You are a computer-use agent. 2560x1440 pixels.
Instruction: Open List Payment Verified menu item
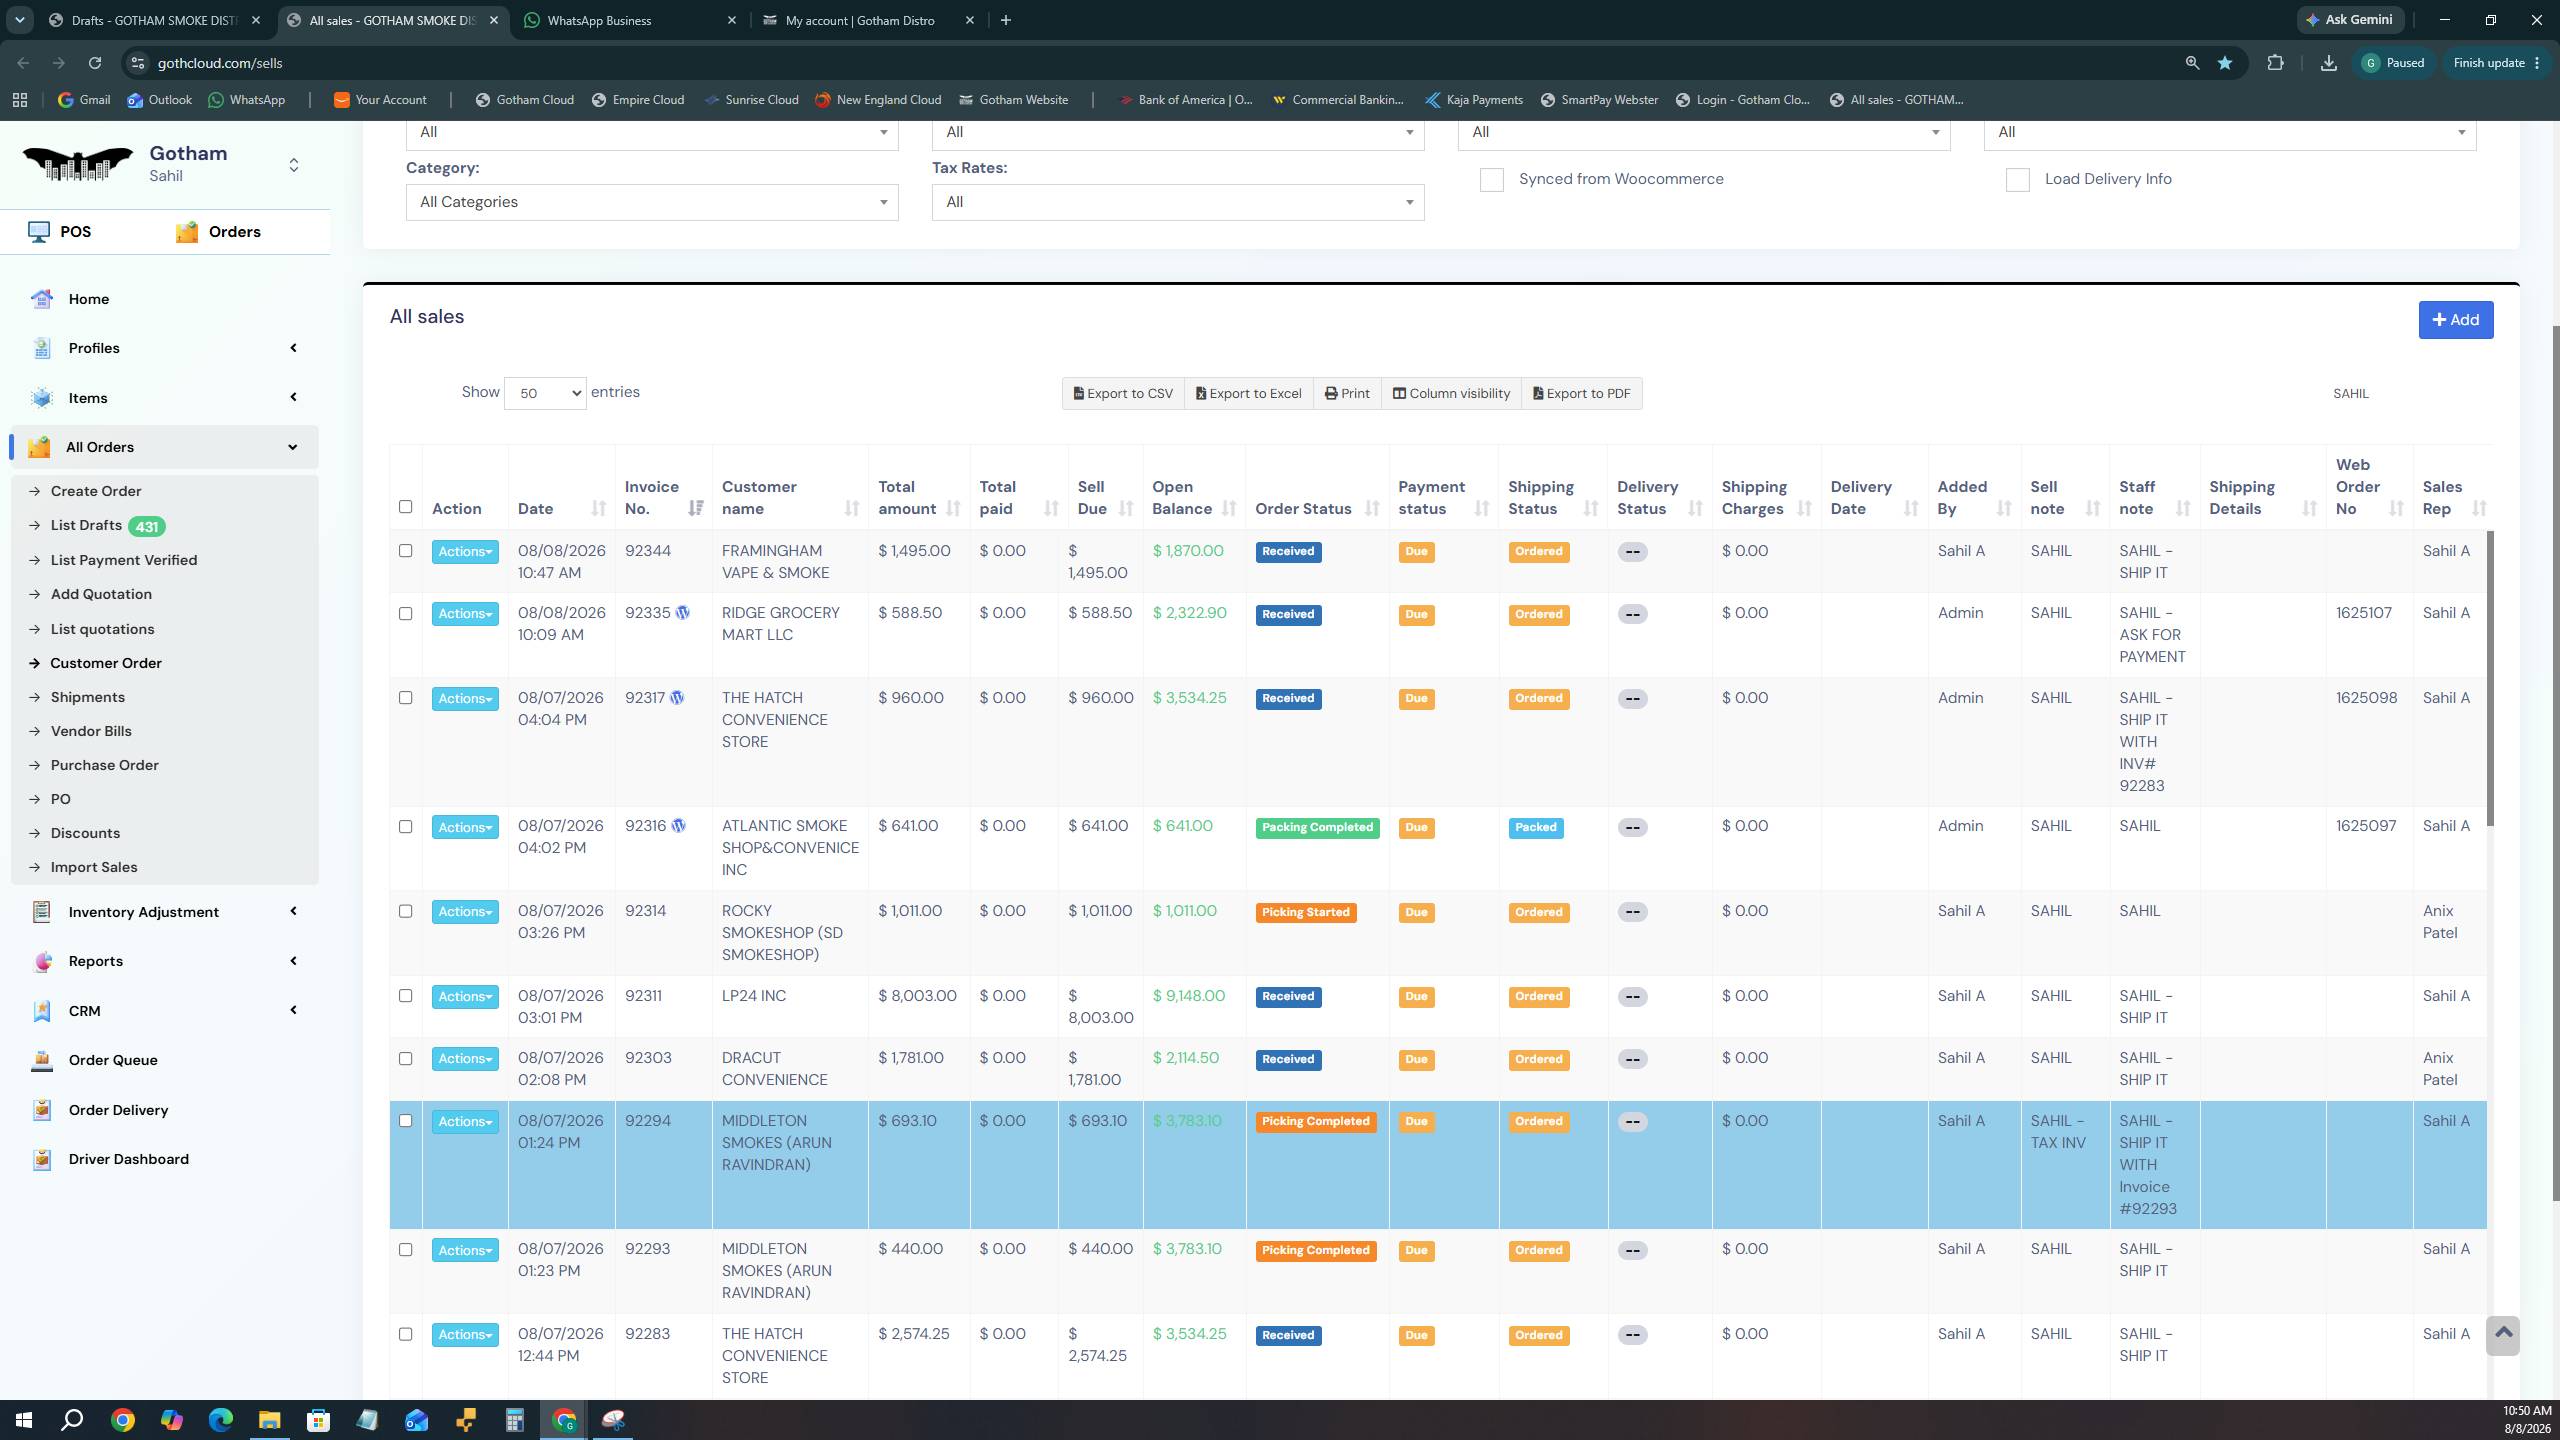[124, 560]
